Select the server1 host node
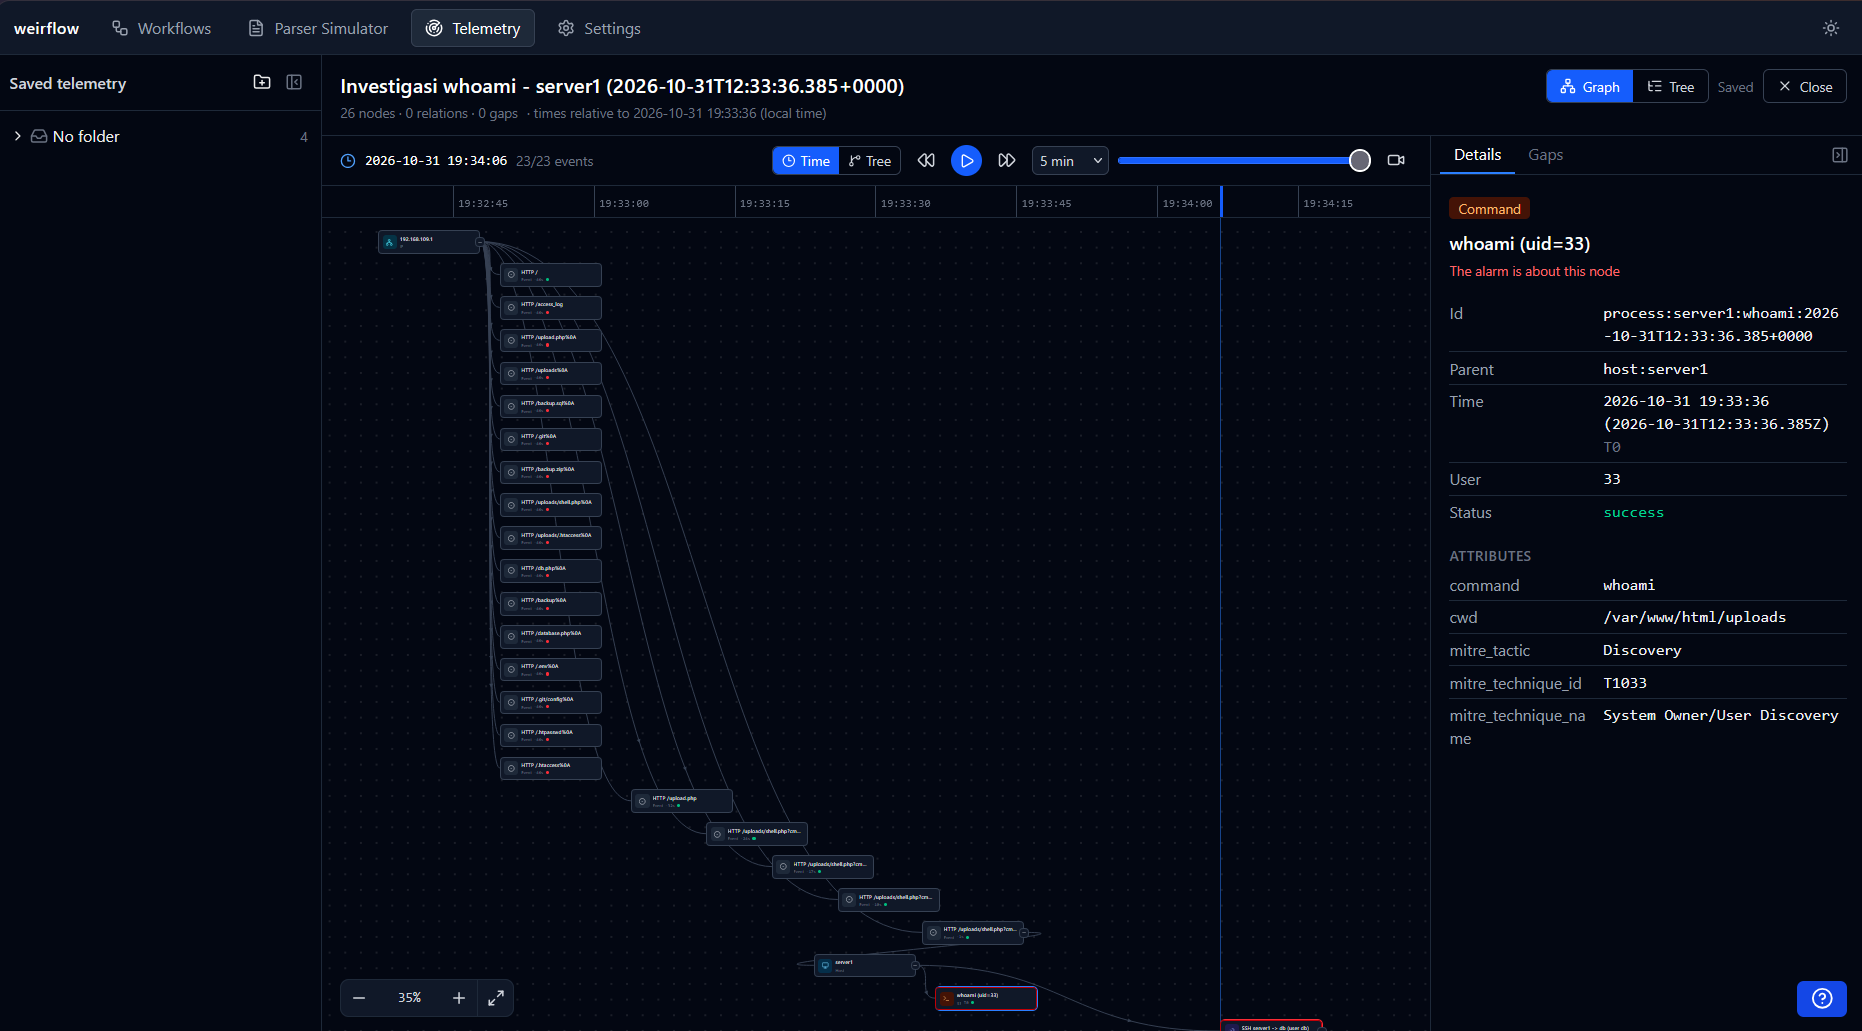 [865, 965]
